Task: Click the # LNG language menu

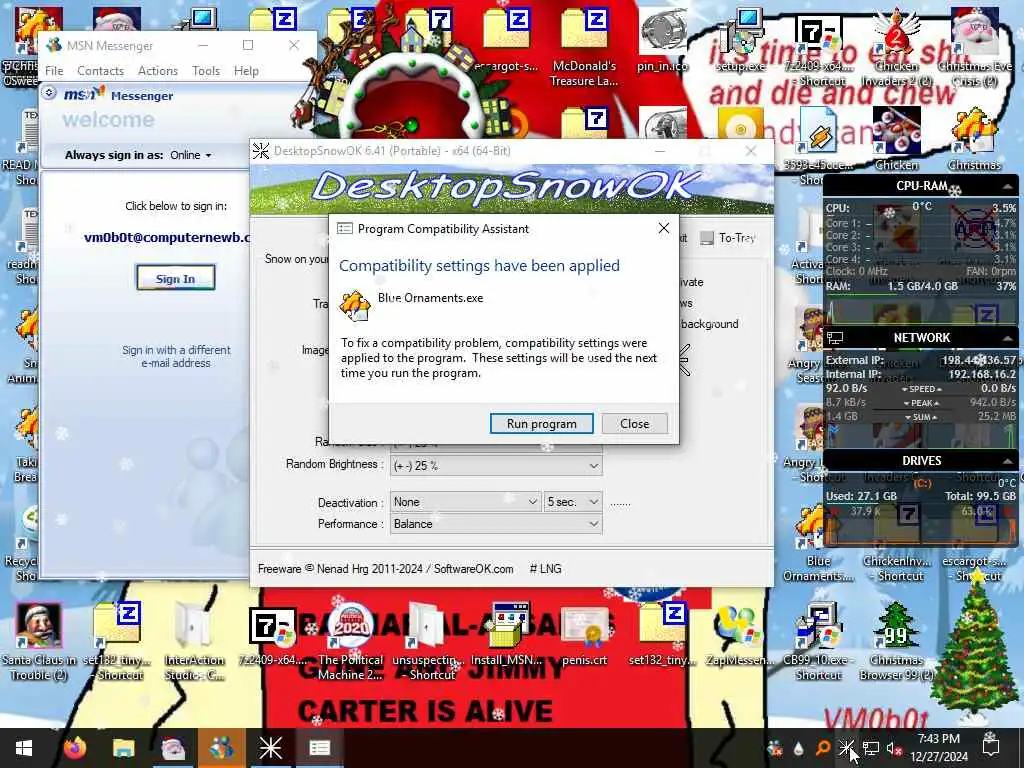Action: (545, 569)
